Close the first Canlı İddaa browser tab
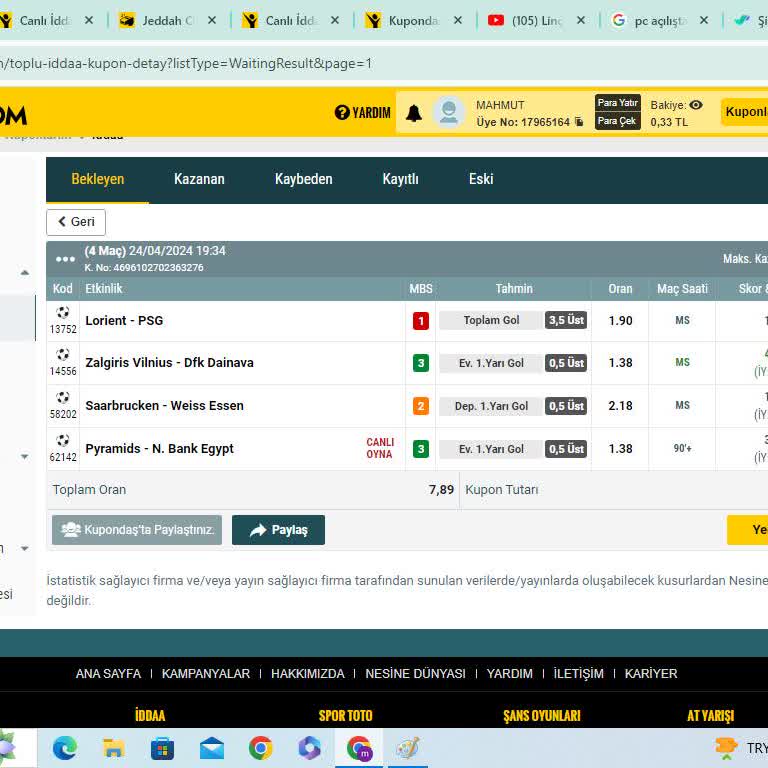The image size is (768, 768). [89, 21]
